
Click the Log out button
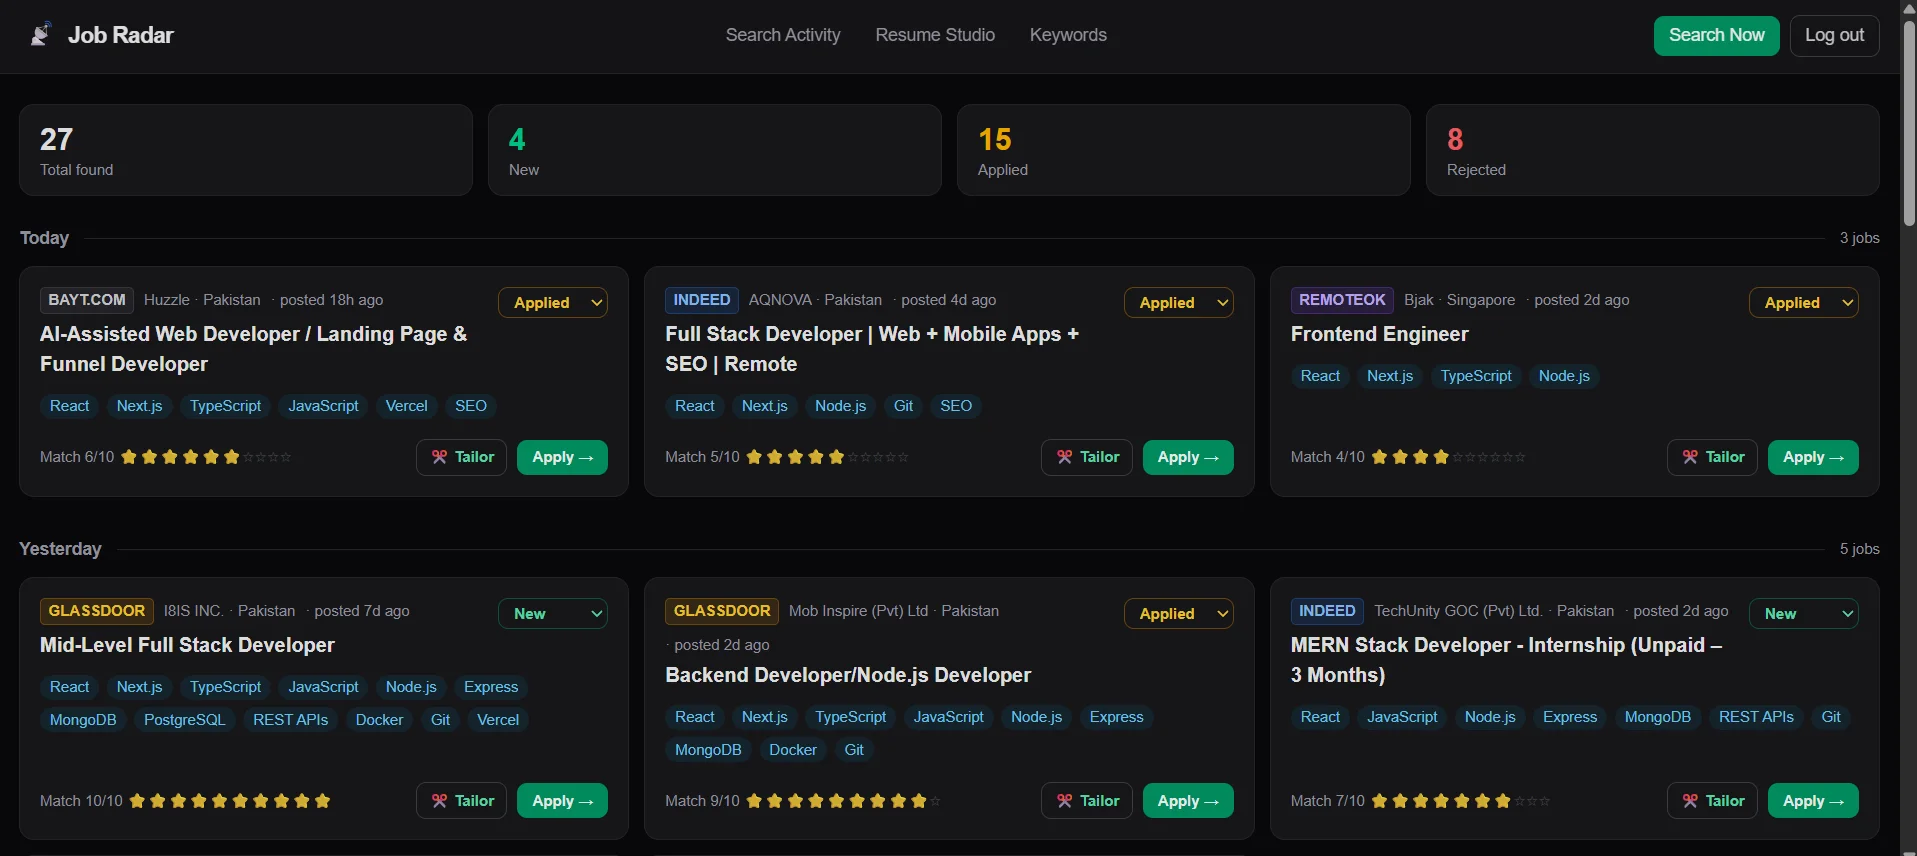(x=1834, y=35)
